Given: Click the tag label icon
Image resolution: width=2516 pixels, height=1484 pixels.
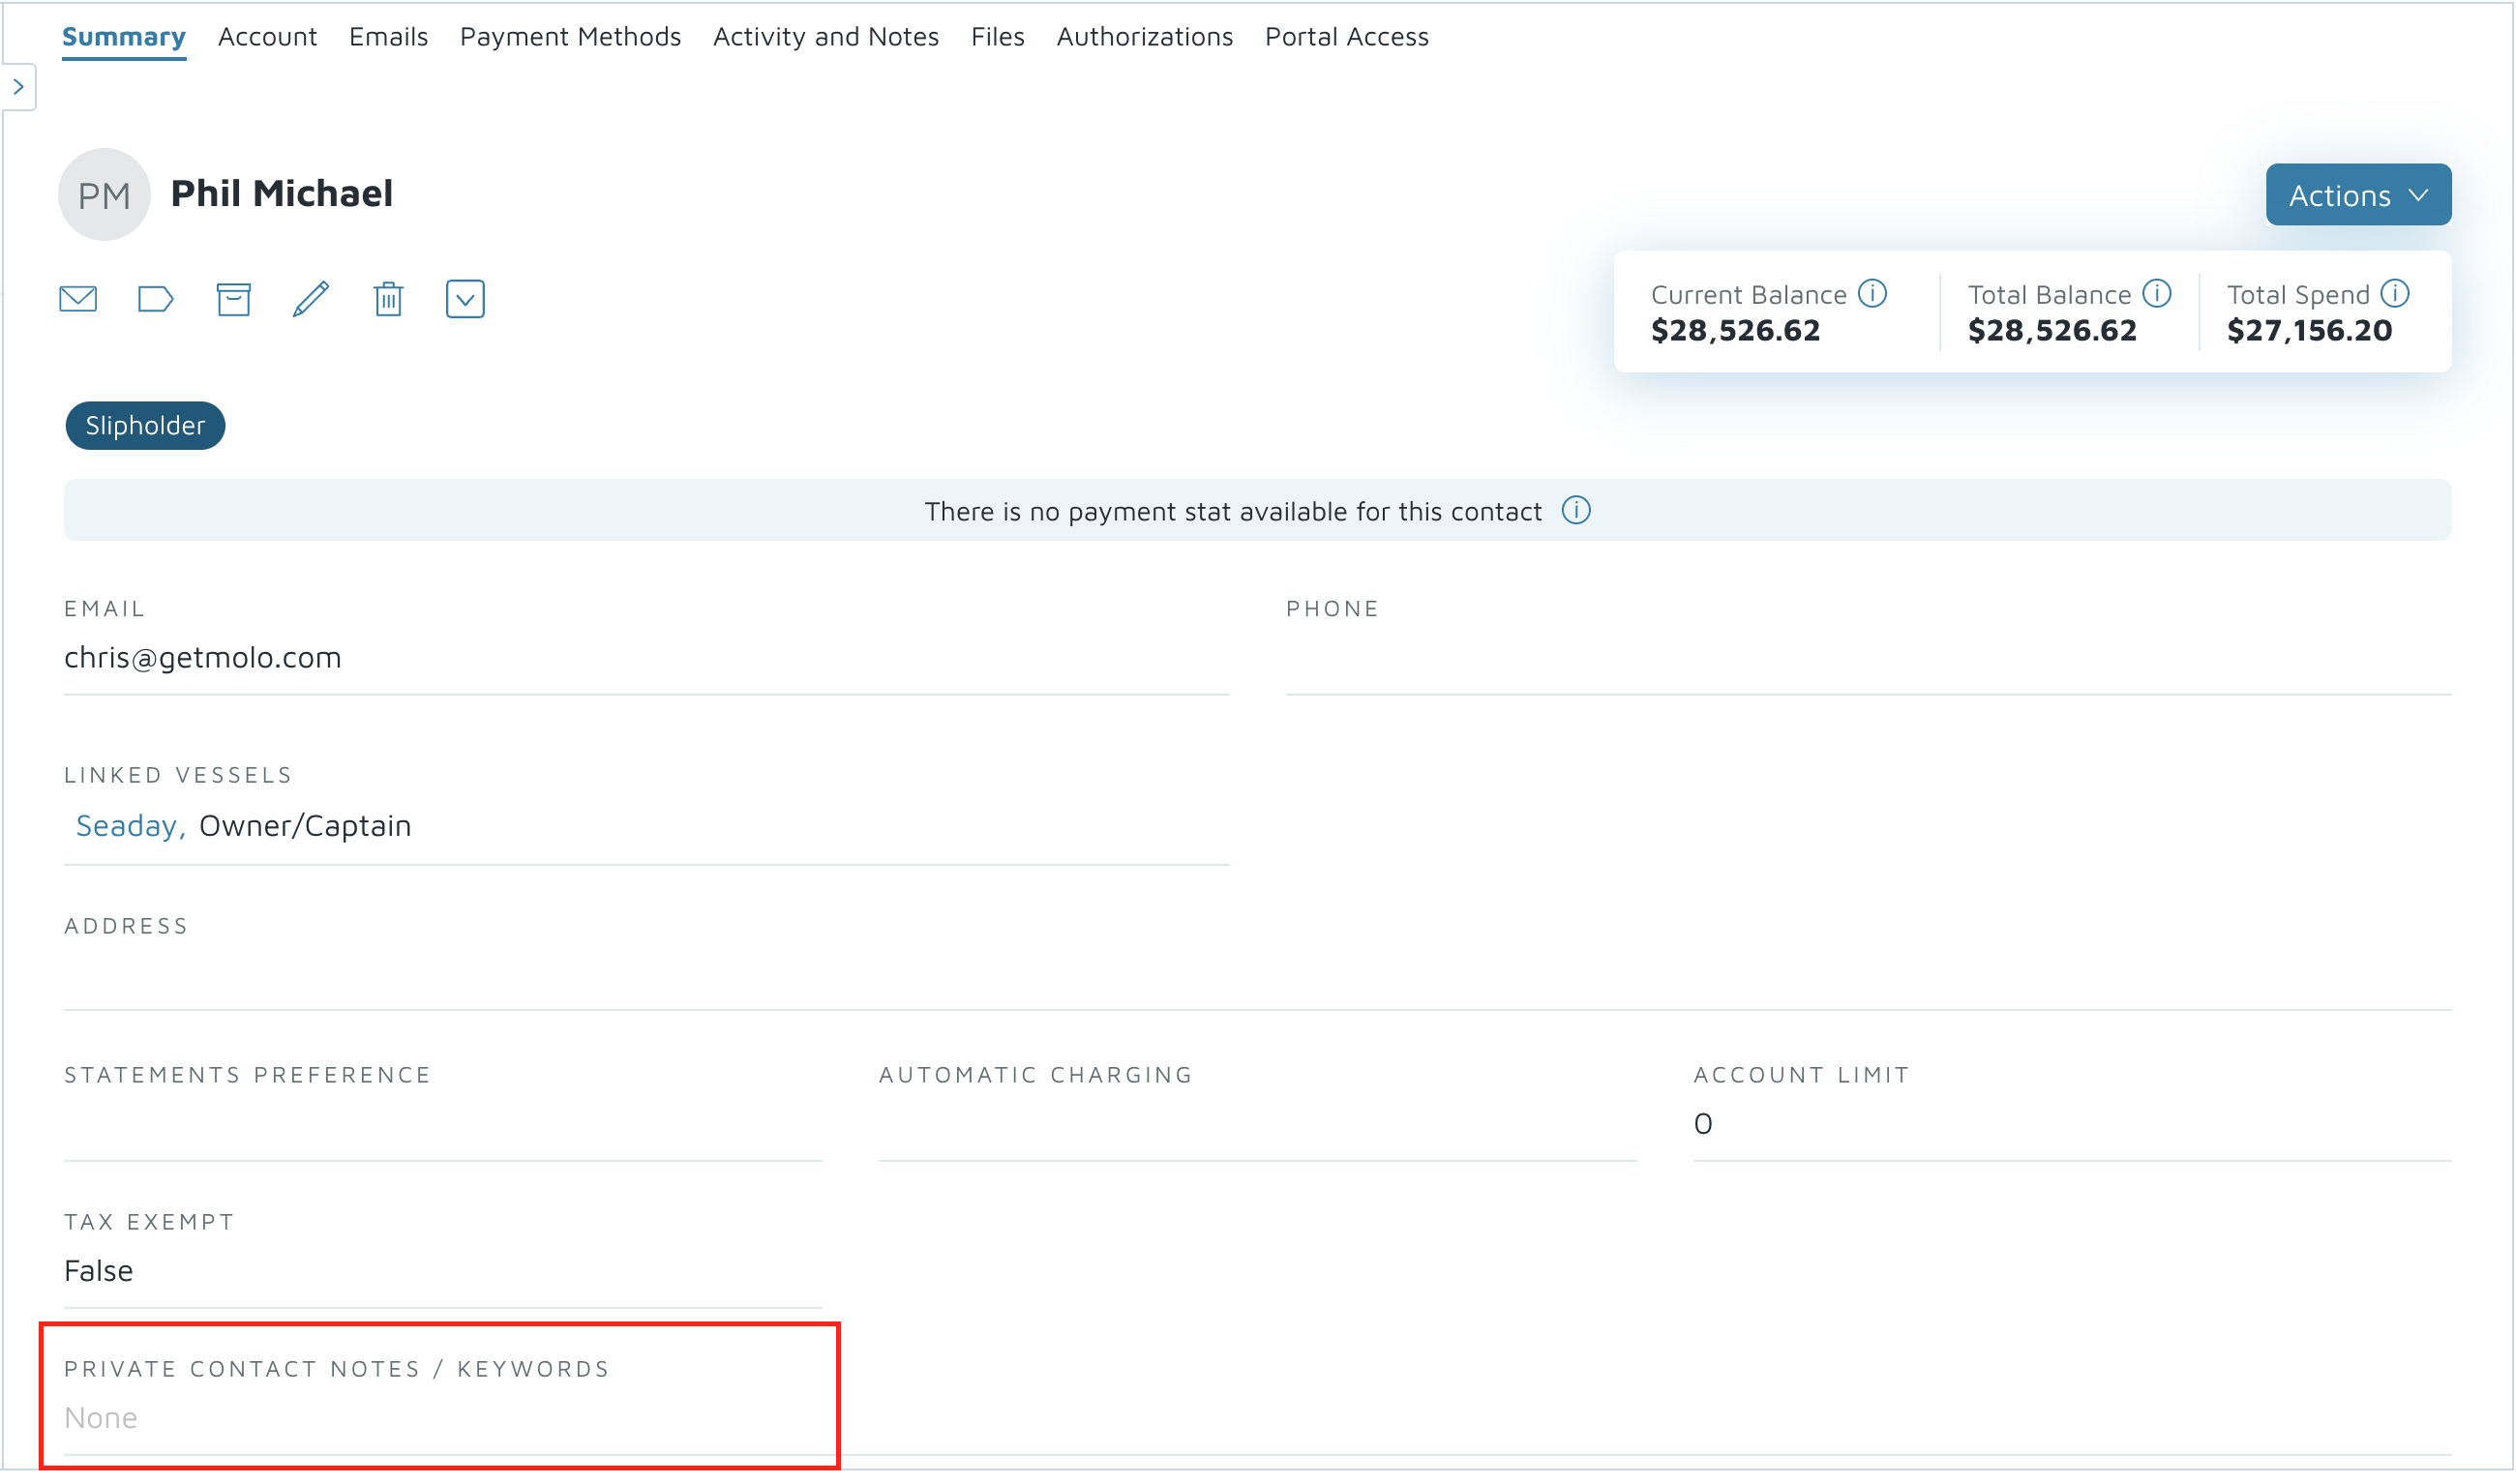Looking at the screenshot, I should [x=155, y=299].
